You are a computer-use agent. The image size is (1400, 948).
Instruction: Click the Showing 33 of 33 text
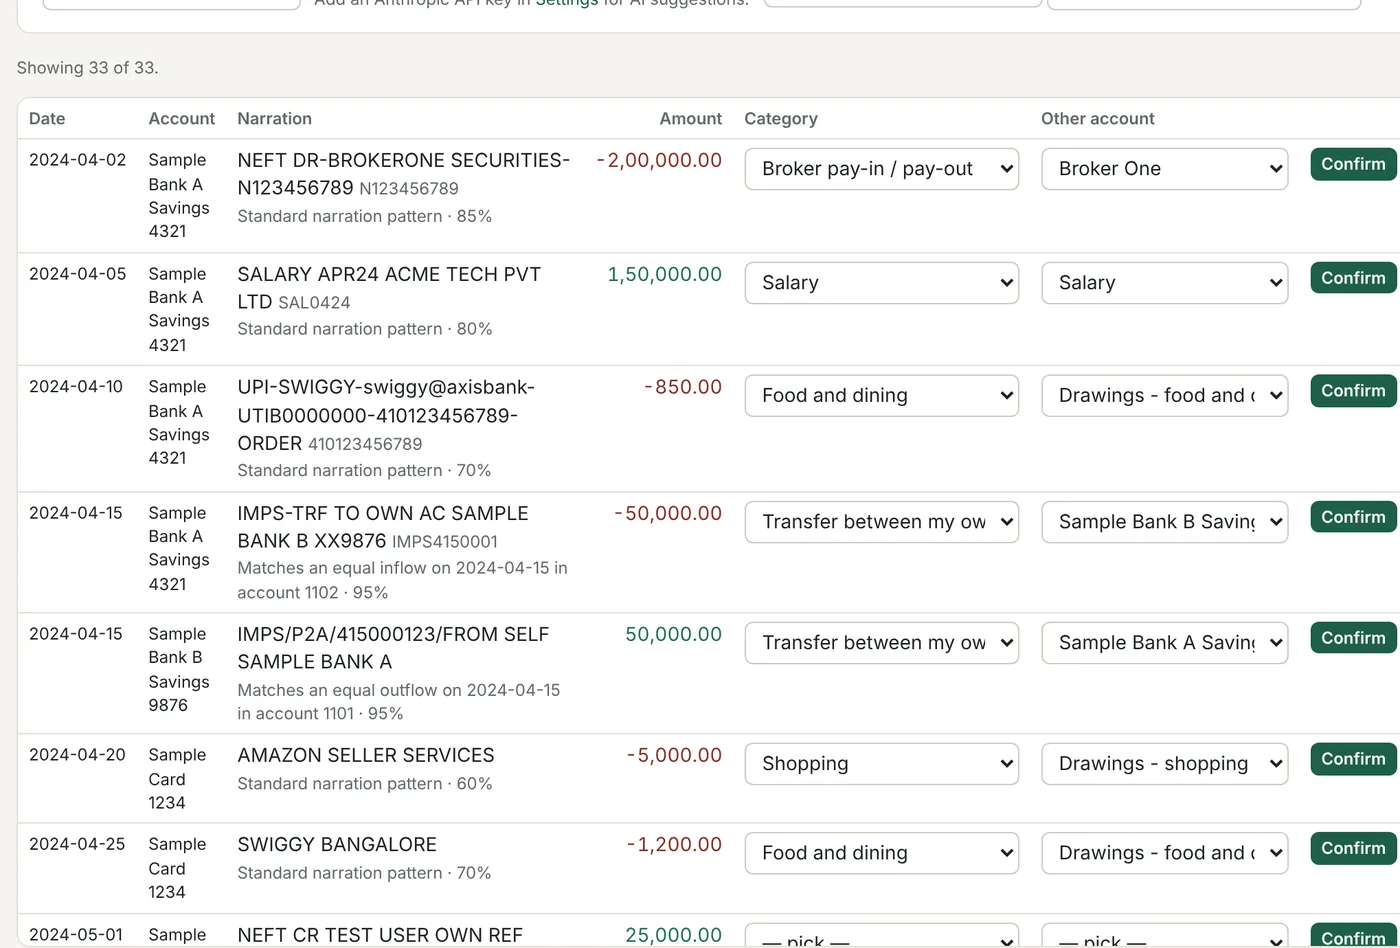(x=88, y=68)
